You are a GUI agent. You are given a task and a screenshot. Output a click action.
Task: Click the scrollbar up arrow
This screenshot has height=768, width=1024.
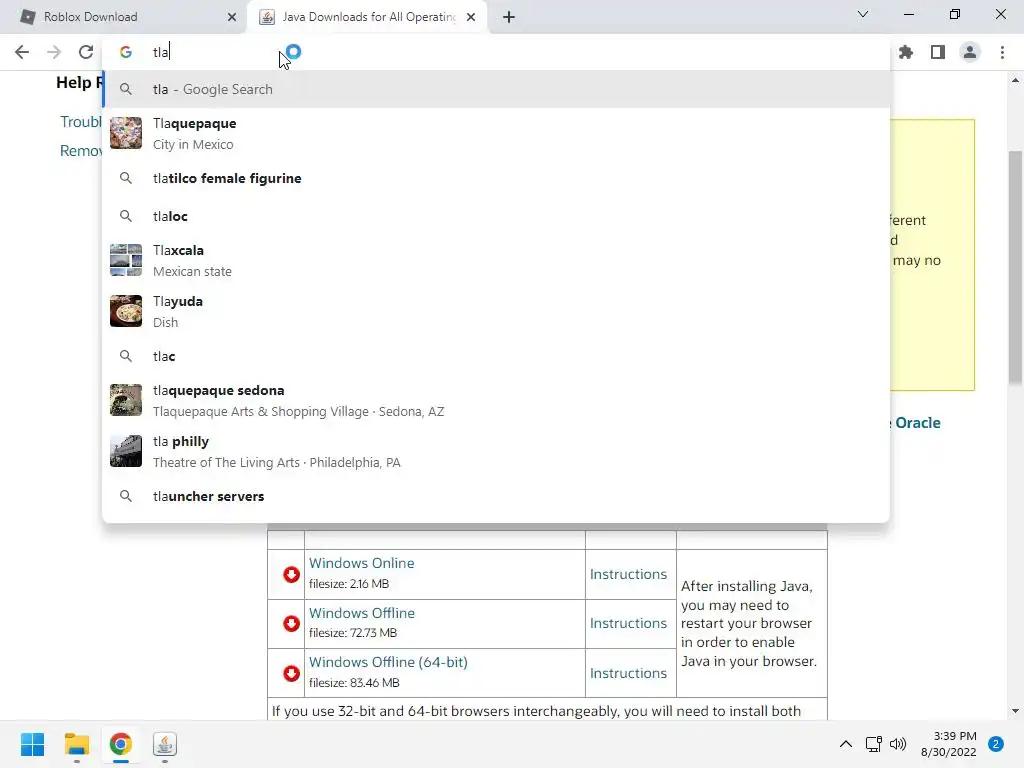1015,80
